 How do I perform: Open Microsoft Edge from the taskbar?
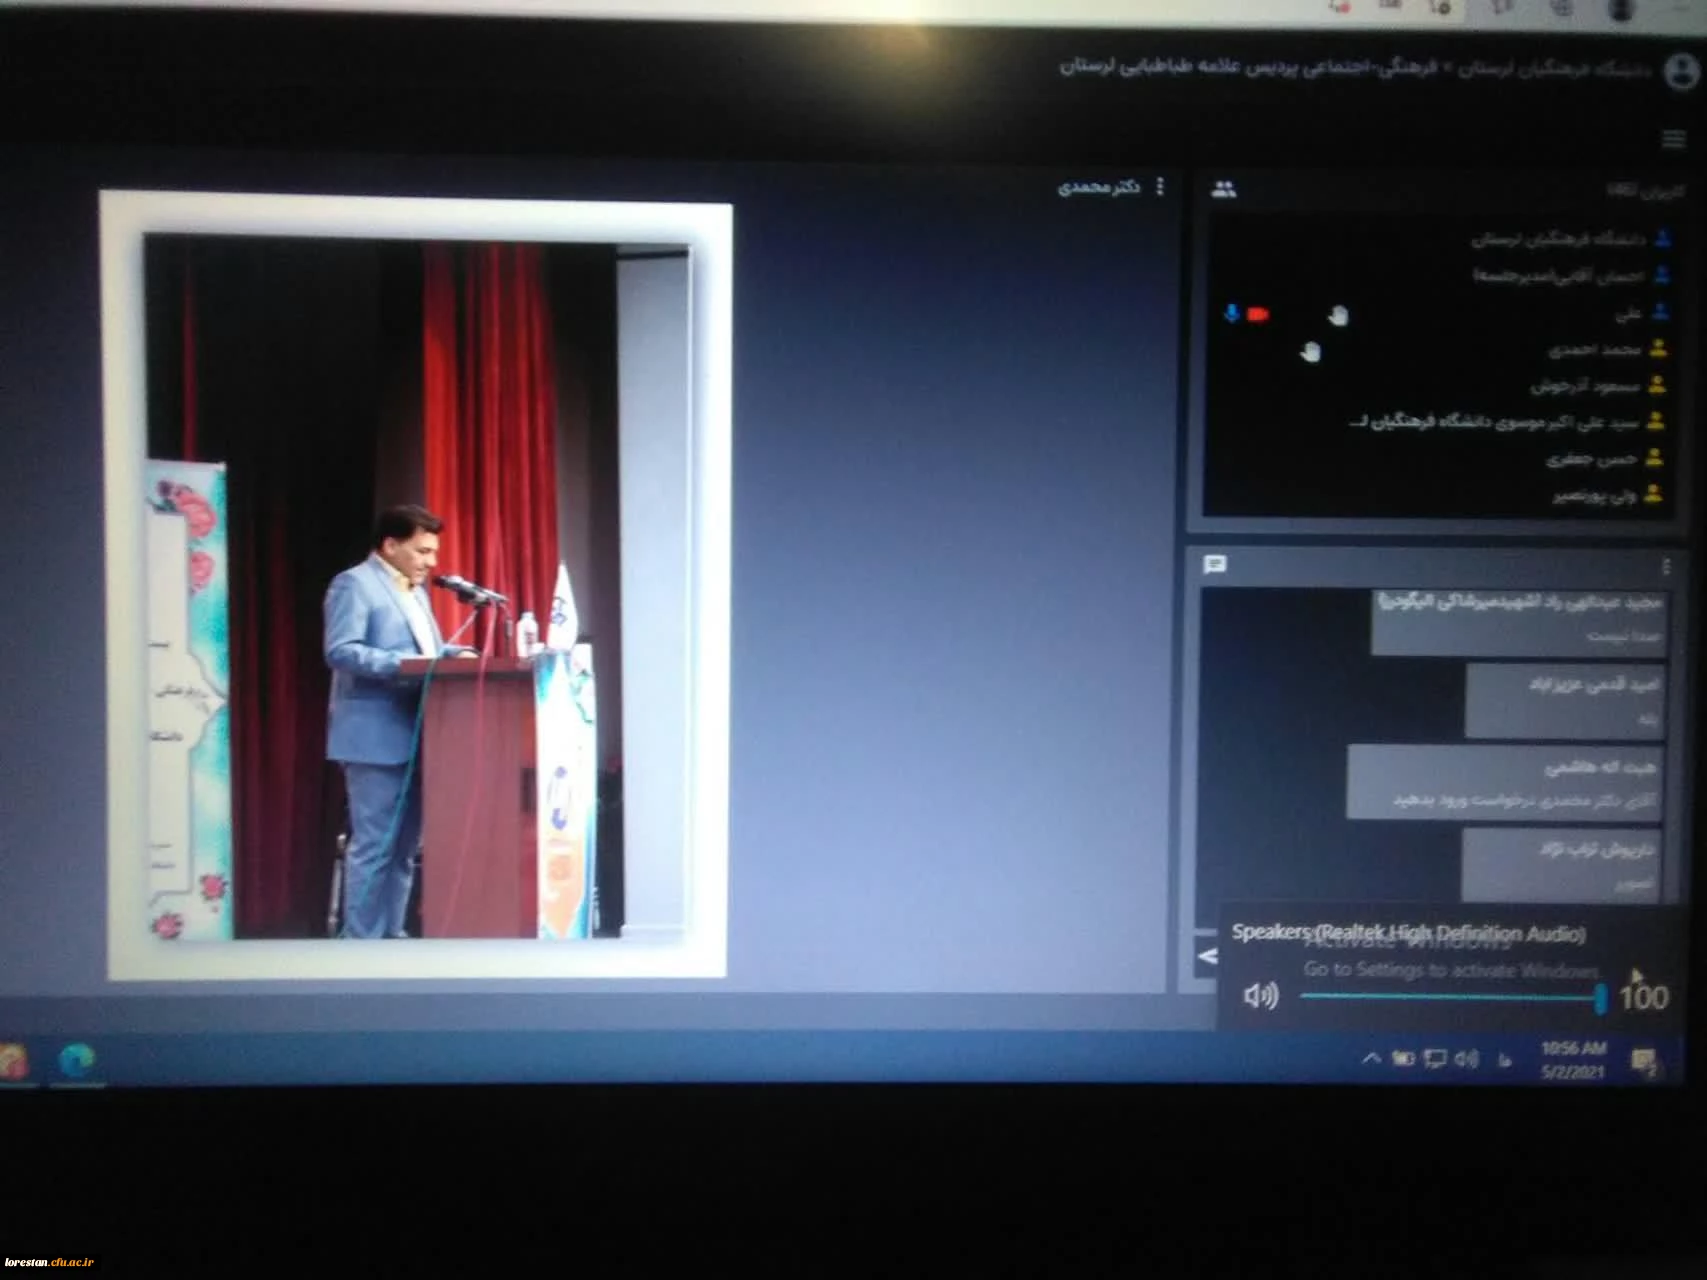click(77, 1060)
